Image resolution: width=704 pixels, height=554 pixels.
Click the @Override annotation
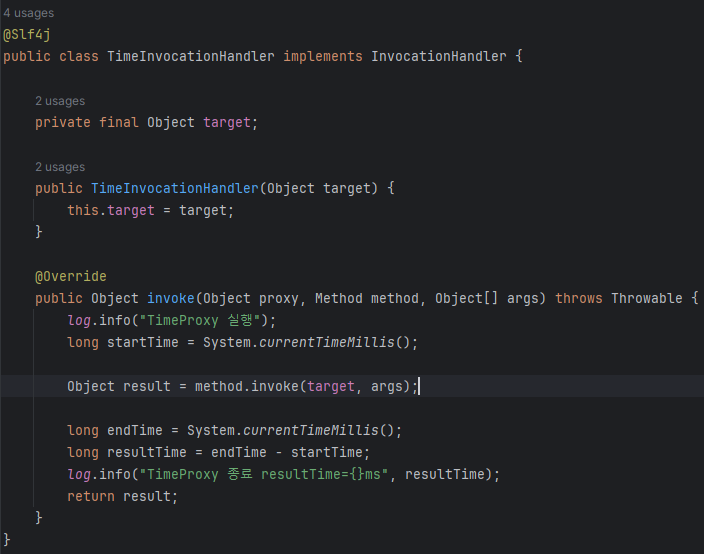(71, 277)
